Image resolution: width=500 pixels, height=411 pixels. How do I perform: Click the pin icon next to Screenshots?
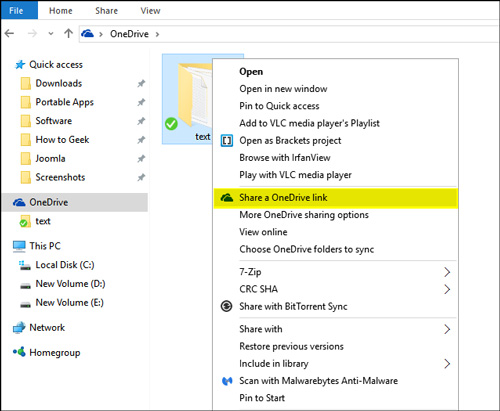pyautogui.click(x=141, y=177)
